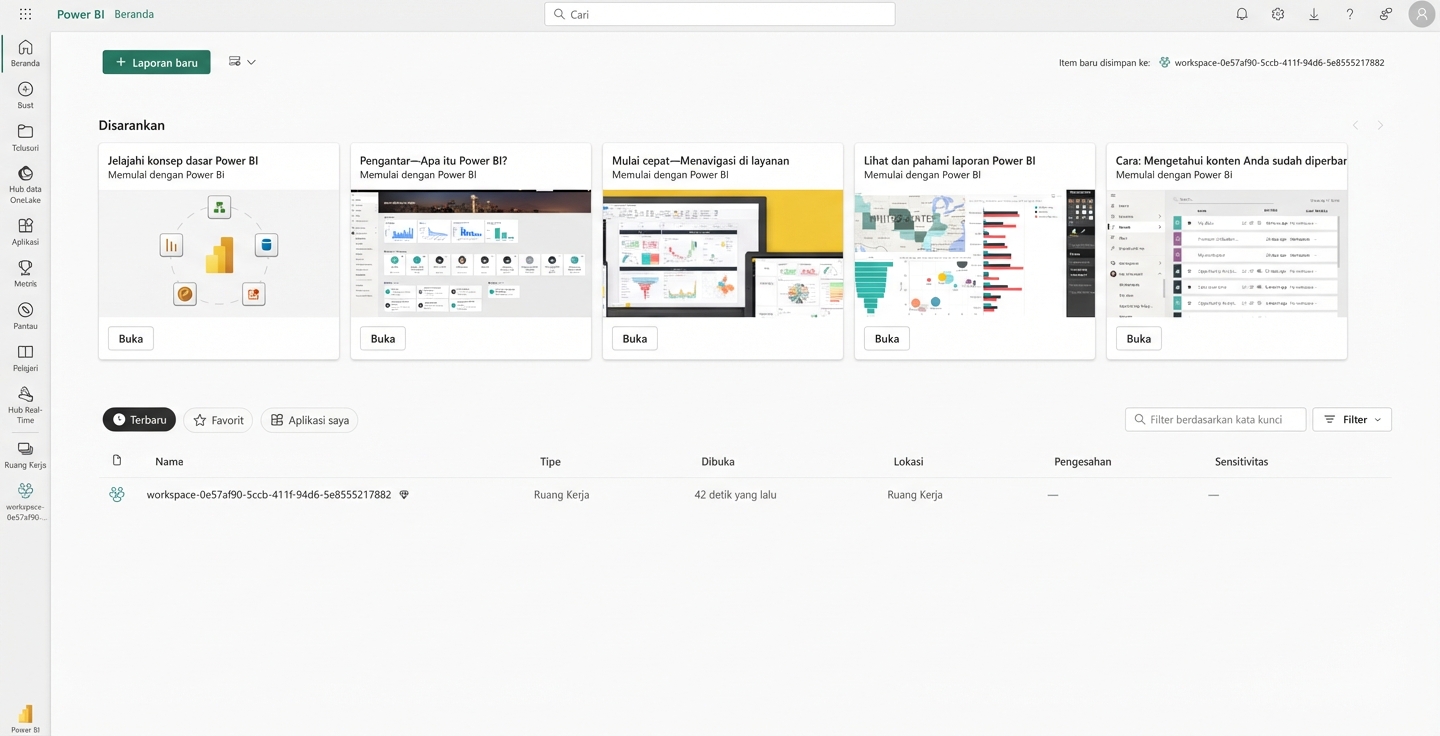Open the Hub Real-Time icon
Image resolution: width=1440 pixels, height=736 pixels.
tap(24, 398)
